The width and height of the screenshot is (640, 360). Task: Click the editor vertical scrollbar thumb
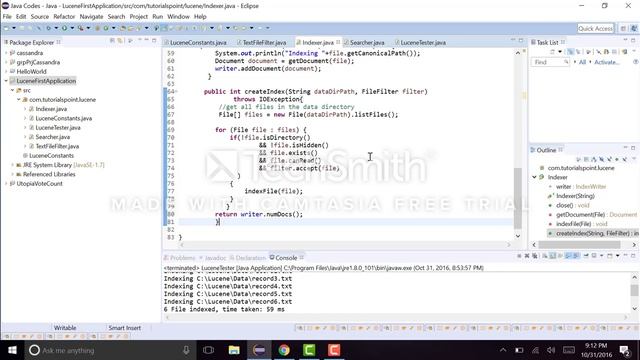[518, 198]
